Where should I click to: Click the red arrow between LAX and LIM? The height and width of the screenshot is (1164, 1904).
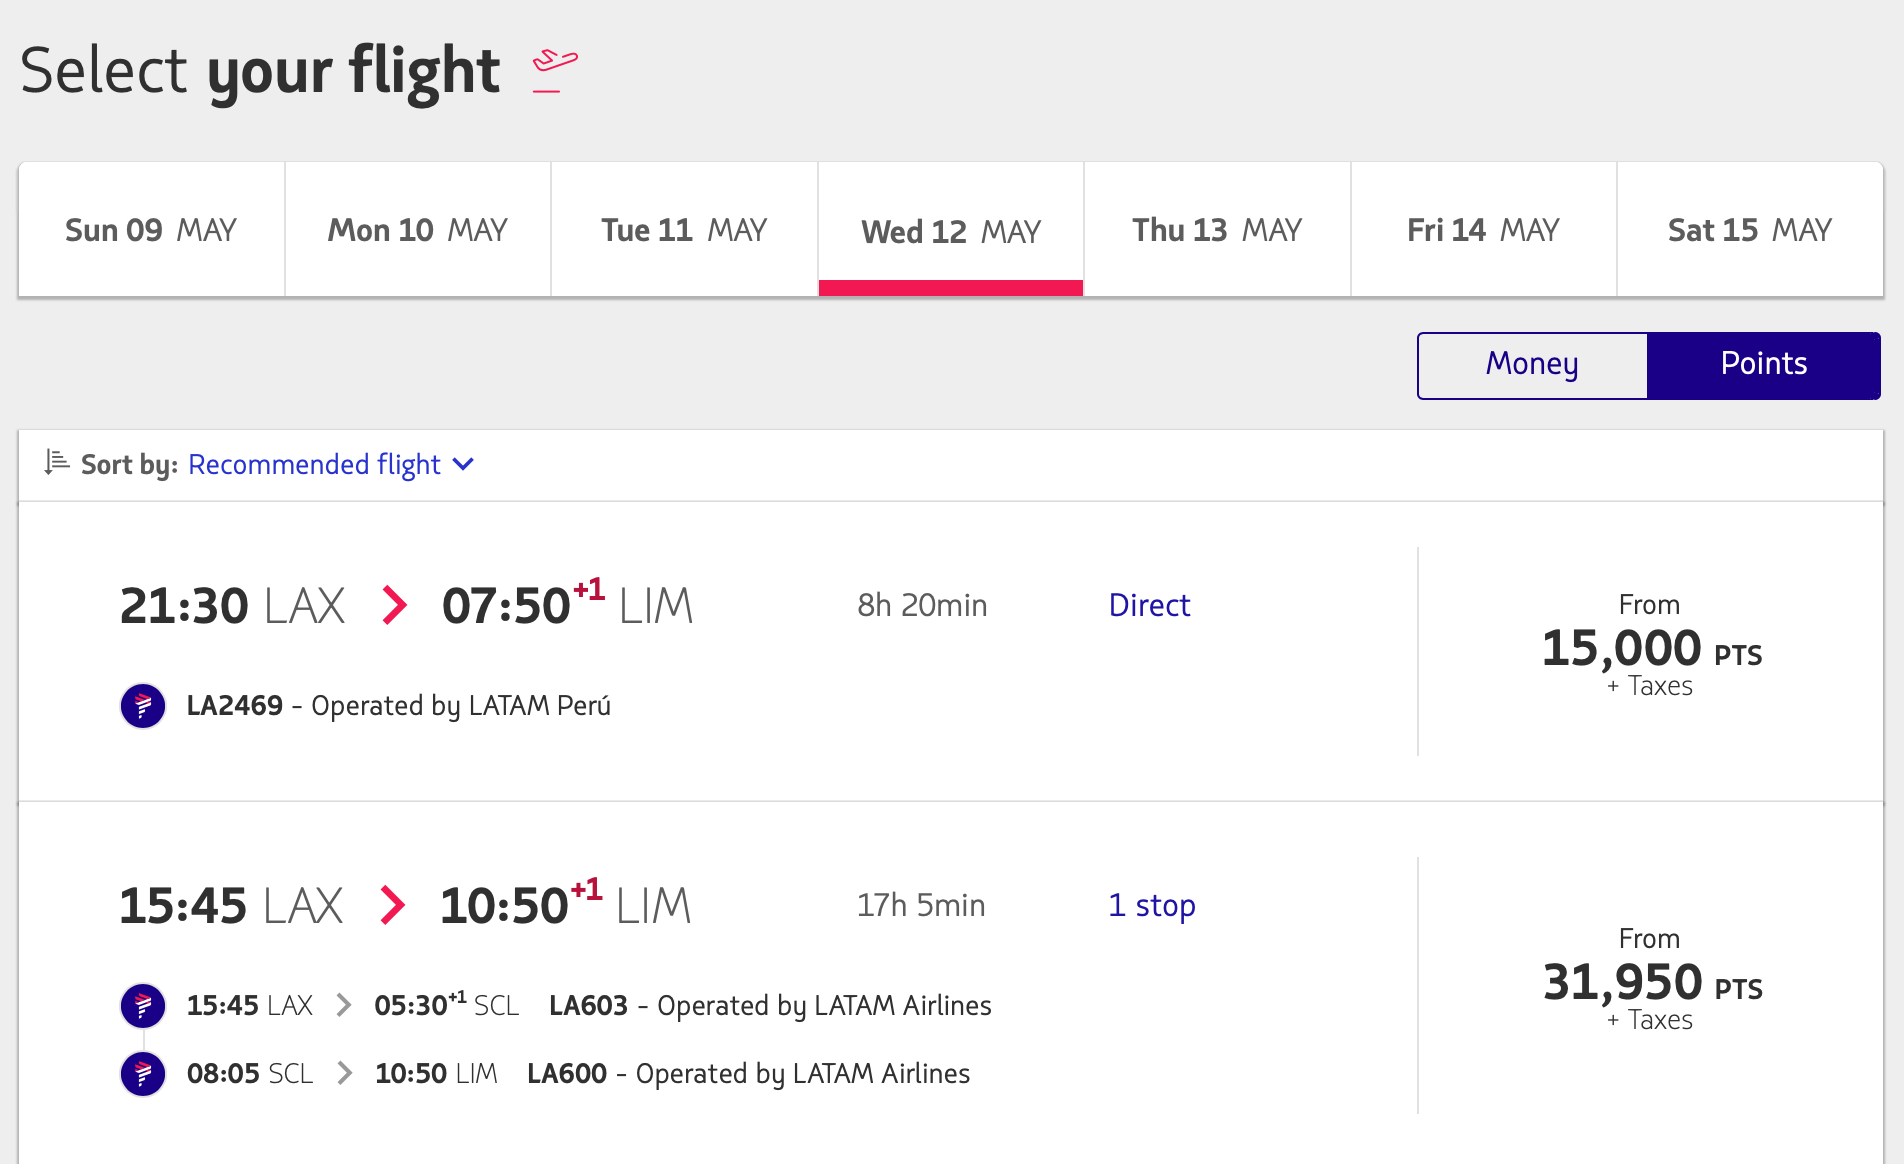(x=393, y=604)
